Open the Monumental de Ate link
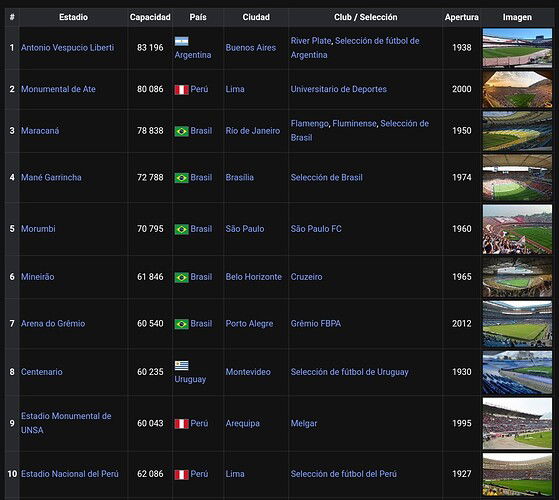This screenshot has width=559, height=500. 58,89
